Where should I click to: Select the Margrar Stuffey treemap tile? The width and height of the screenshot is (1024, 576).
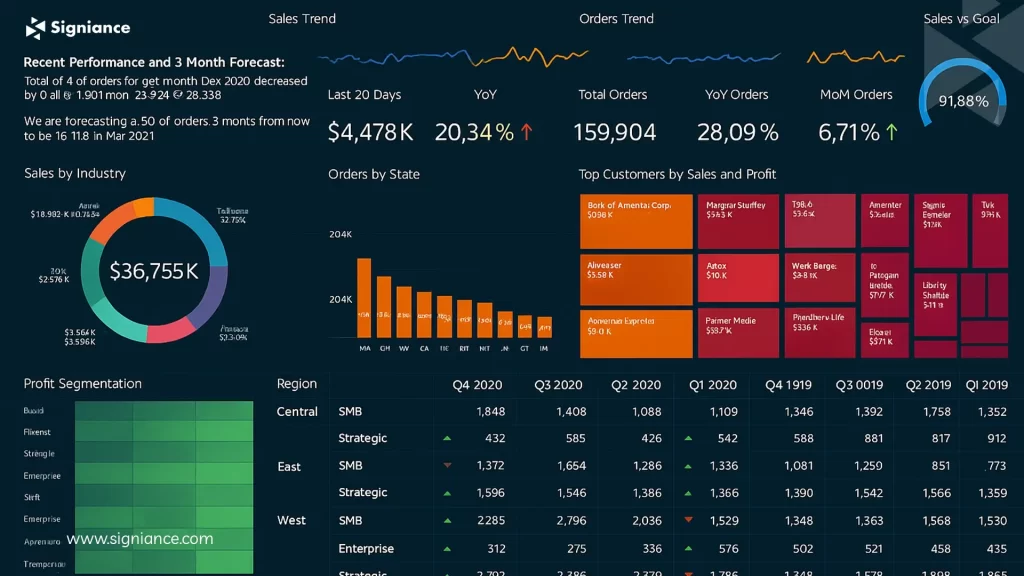pos(738,221)
